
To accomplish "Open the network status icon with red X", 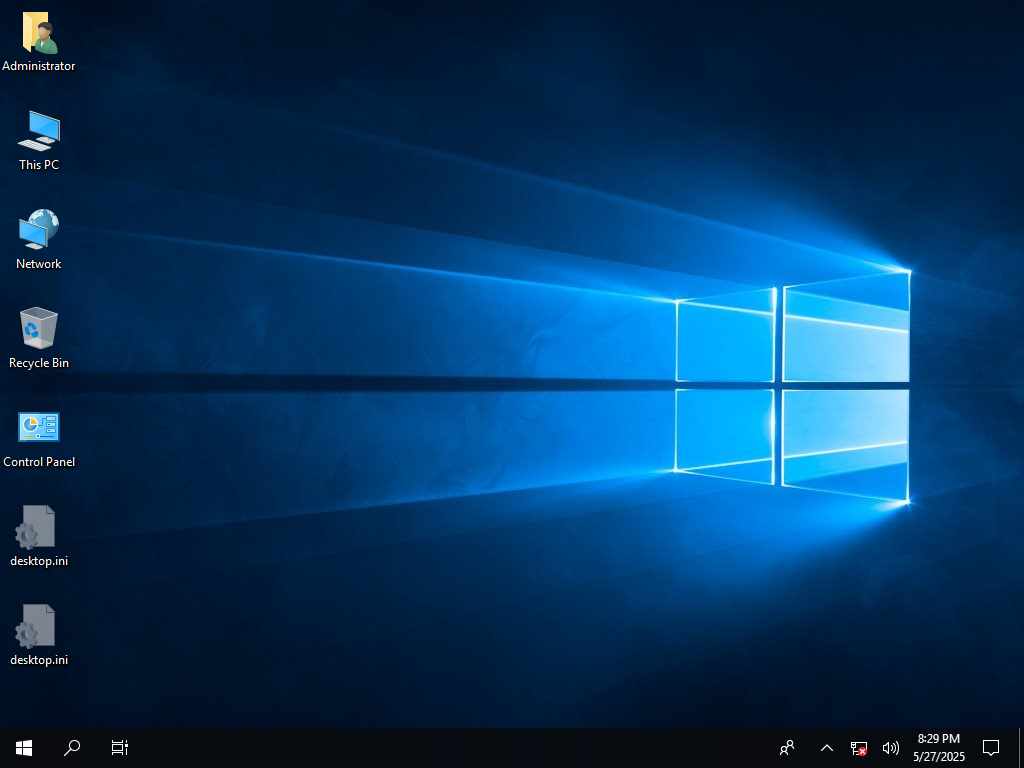I will [x=859, y=748].
